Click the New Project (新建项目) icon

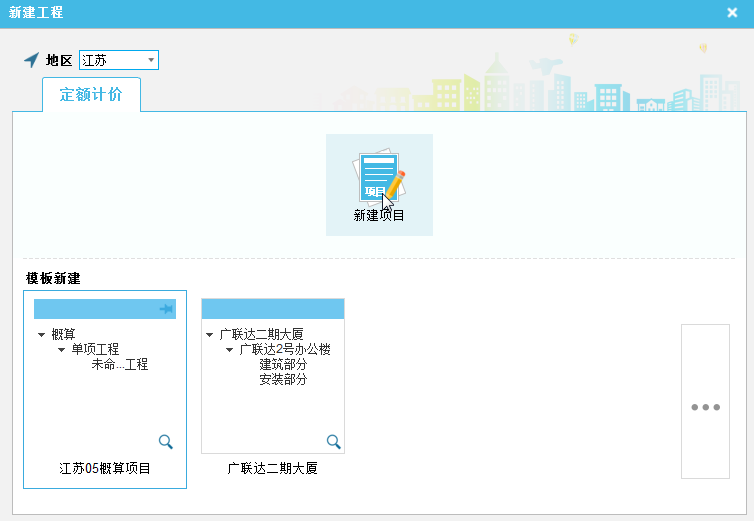[x=379, y=177]
